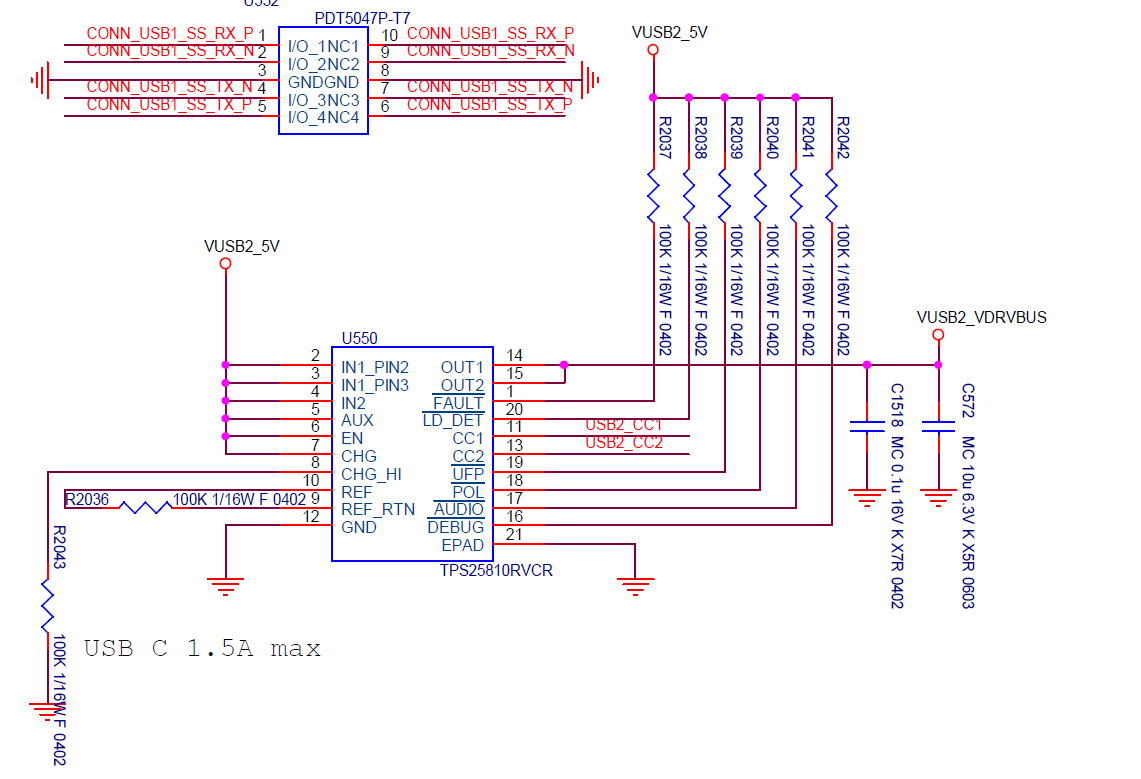
Task: Select resistor R2043 symbol
Action: [48, 606]
